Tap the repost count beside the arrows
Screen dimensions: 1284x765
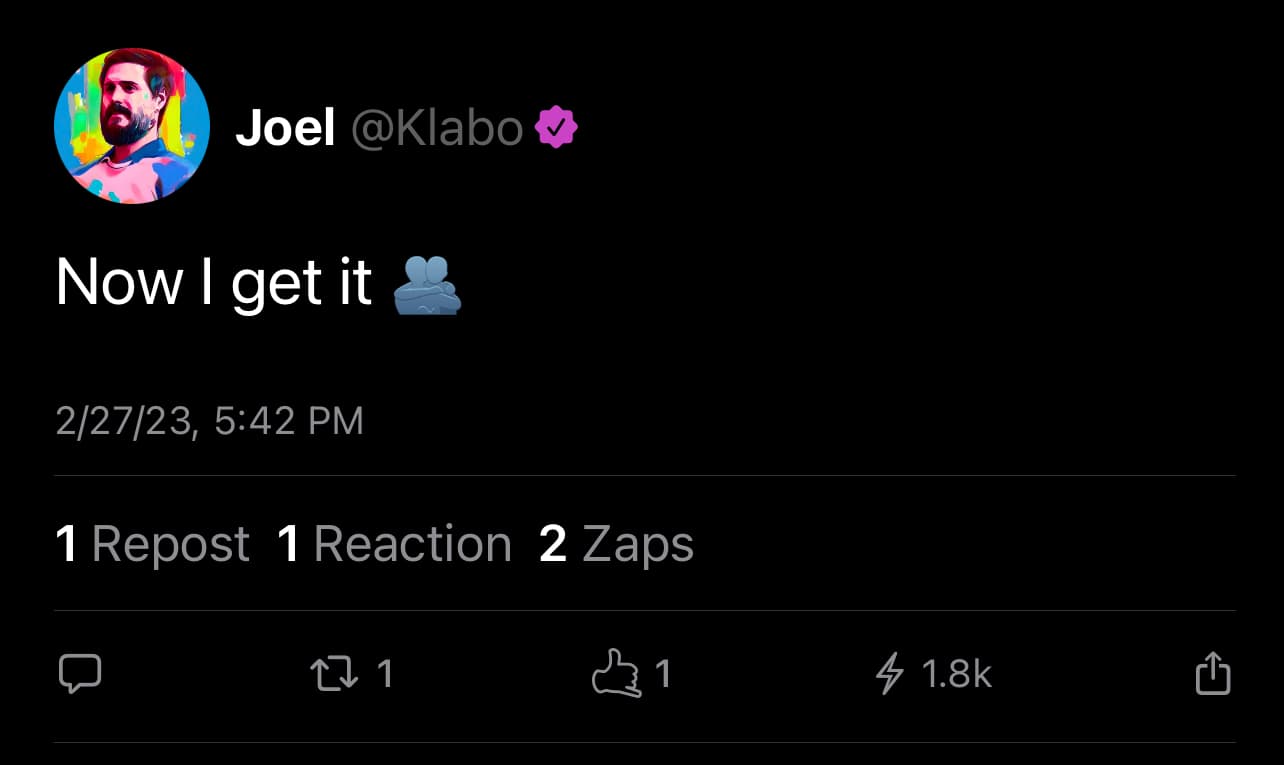tap(385, 674)
